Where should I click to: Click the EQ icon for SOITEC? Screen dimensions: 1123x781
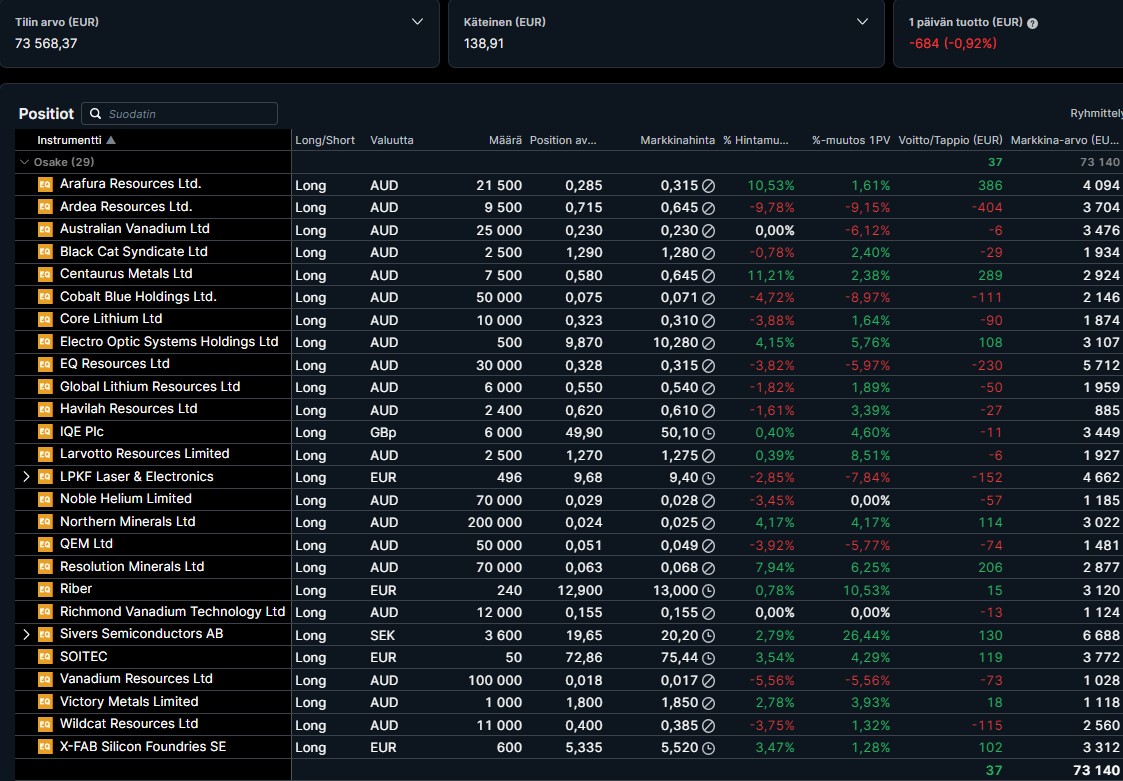pos(45,657)
